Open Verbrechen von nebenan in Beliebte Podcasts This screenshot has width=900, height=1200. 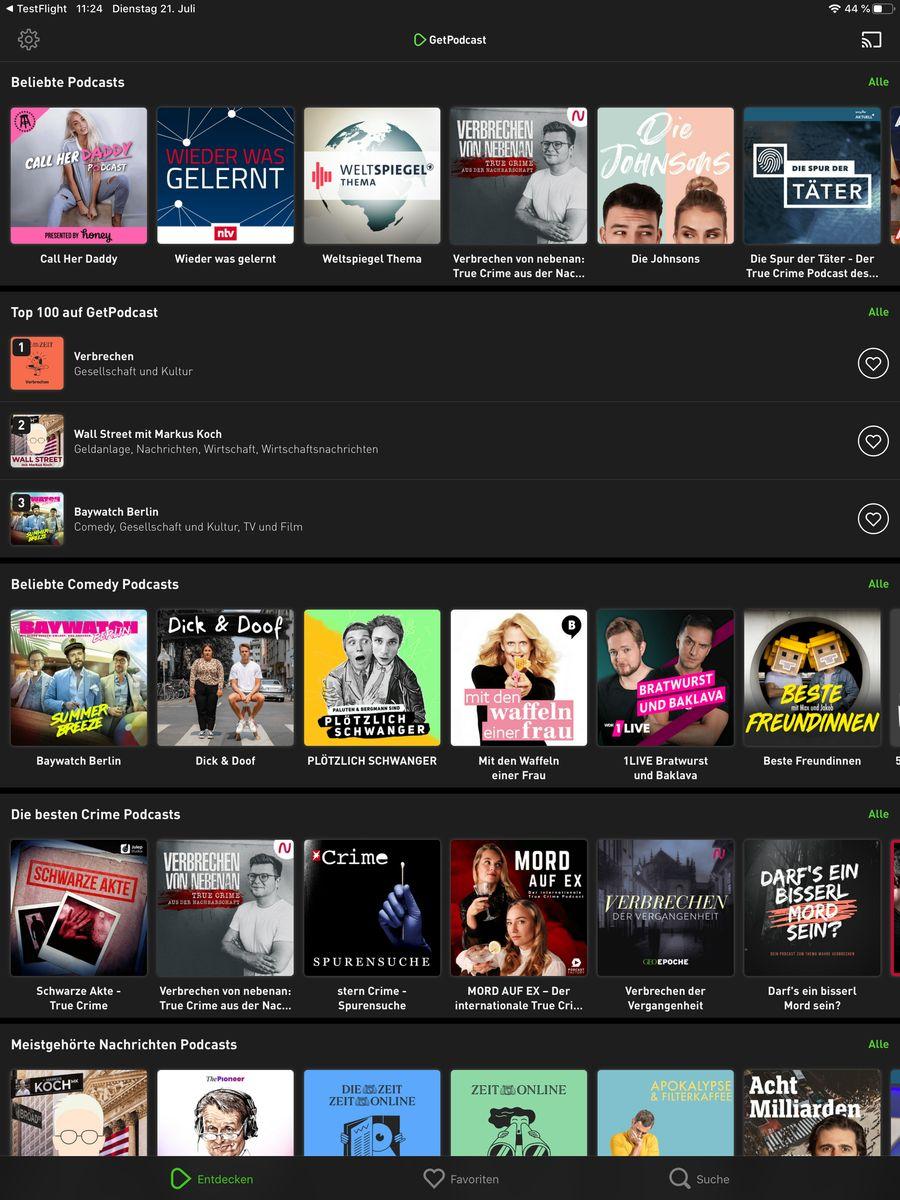(519, 176)
